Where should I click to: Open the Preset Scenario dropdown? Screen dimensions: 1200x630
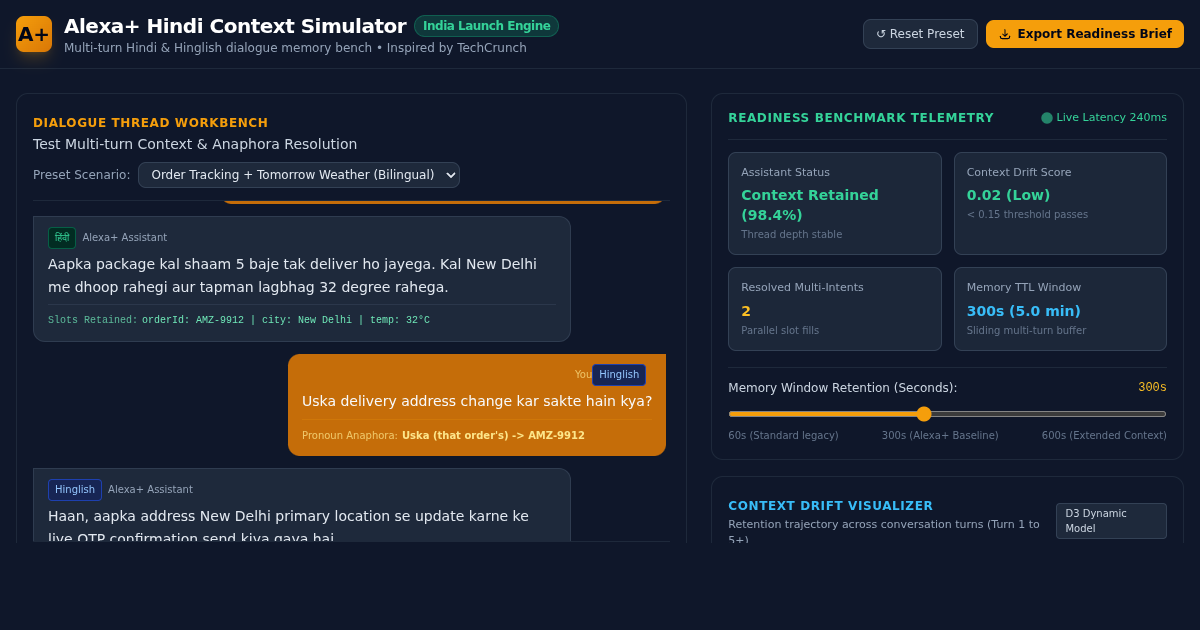point(299,175)
